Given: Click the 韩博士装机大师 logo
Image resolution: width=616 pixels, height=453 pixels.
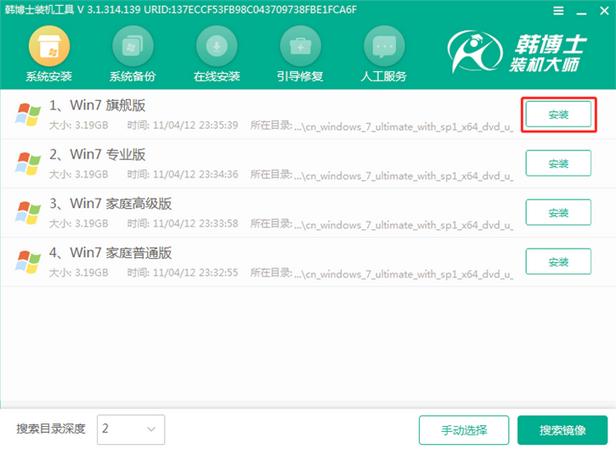Looking at the screenshot, I should click(x=521, y=49).
